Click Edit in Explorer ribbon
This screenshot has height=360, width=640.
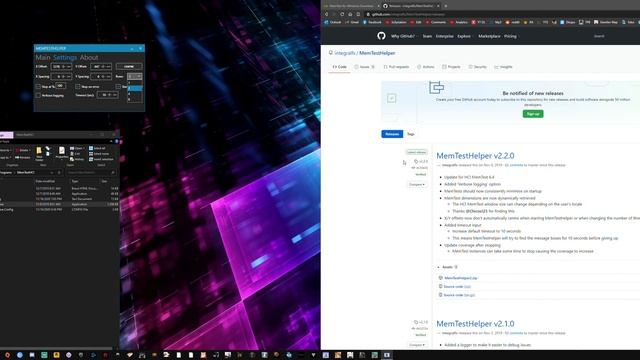tap(75, 154)
